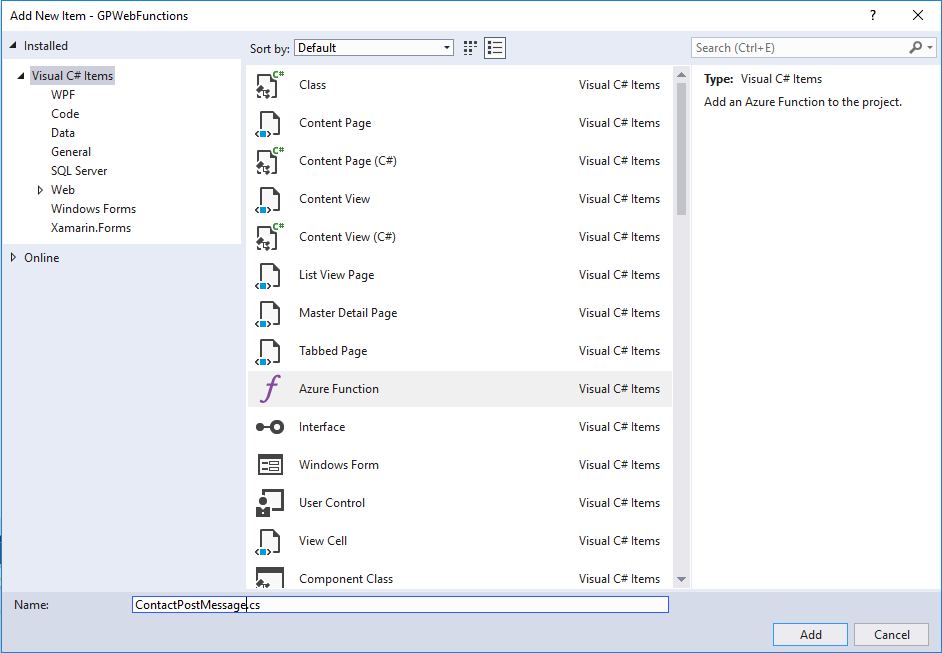The width and height of the screenshot is (942, 653).
Task: Select the User Control item name
Action: (332, 503)
